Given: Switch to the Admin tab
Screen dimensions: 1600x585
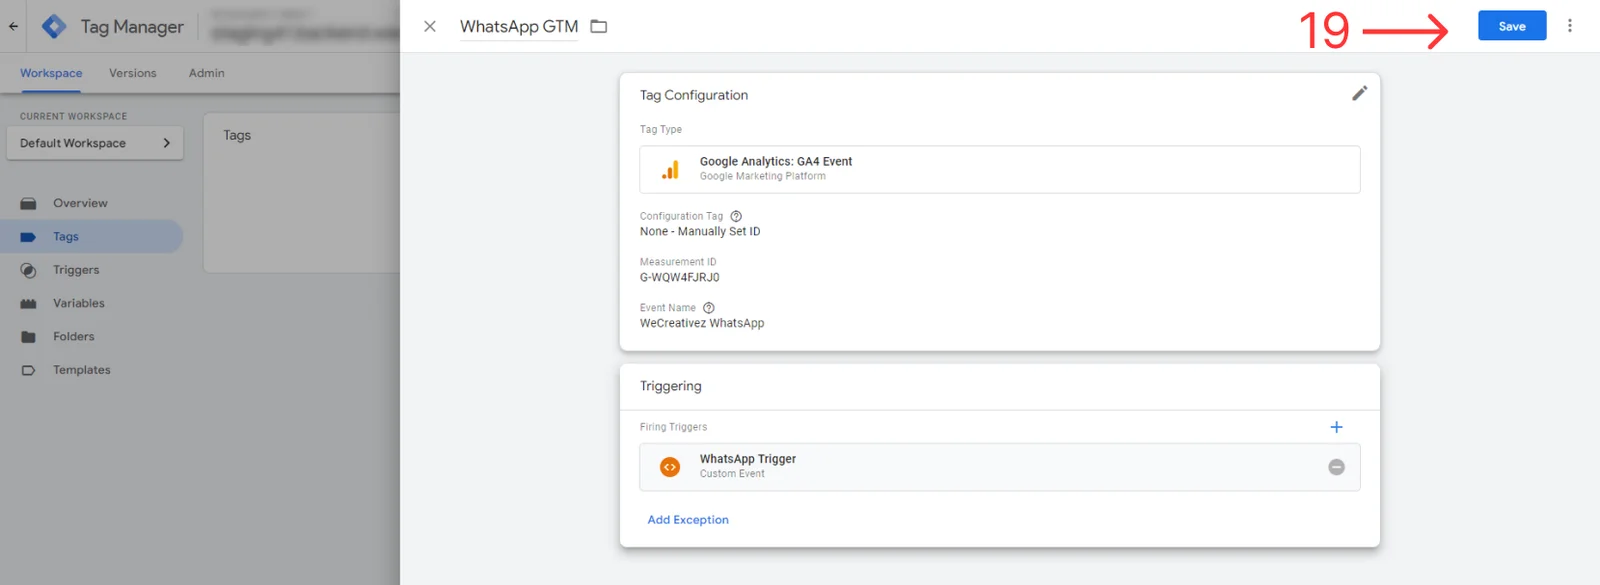Looking at the screenshot, I should tap(206, 73).
